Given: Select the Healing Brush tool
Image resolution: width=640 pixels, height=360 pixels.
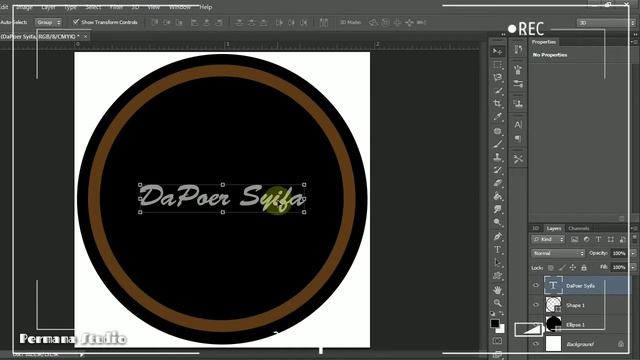Looking at the screenshot, I should [497, 131].
